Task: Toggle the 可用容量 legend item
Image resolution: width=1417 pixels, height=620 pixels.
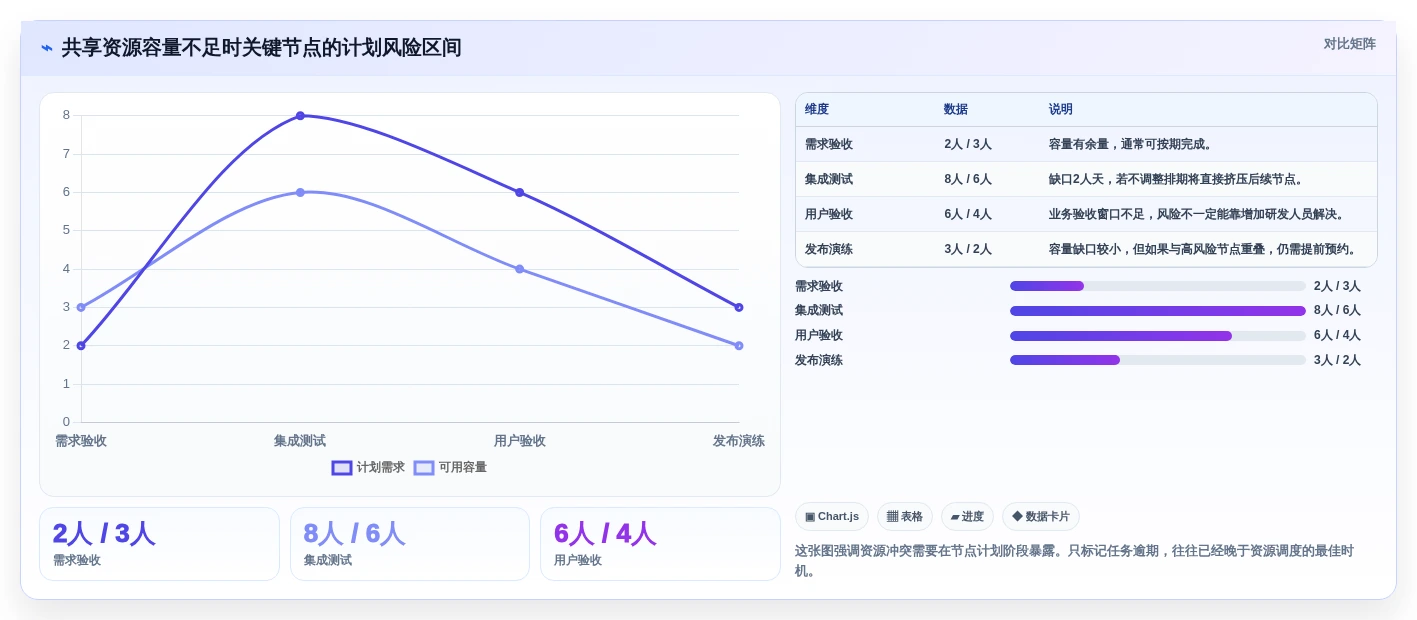Action: click(x=450, y=468)
